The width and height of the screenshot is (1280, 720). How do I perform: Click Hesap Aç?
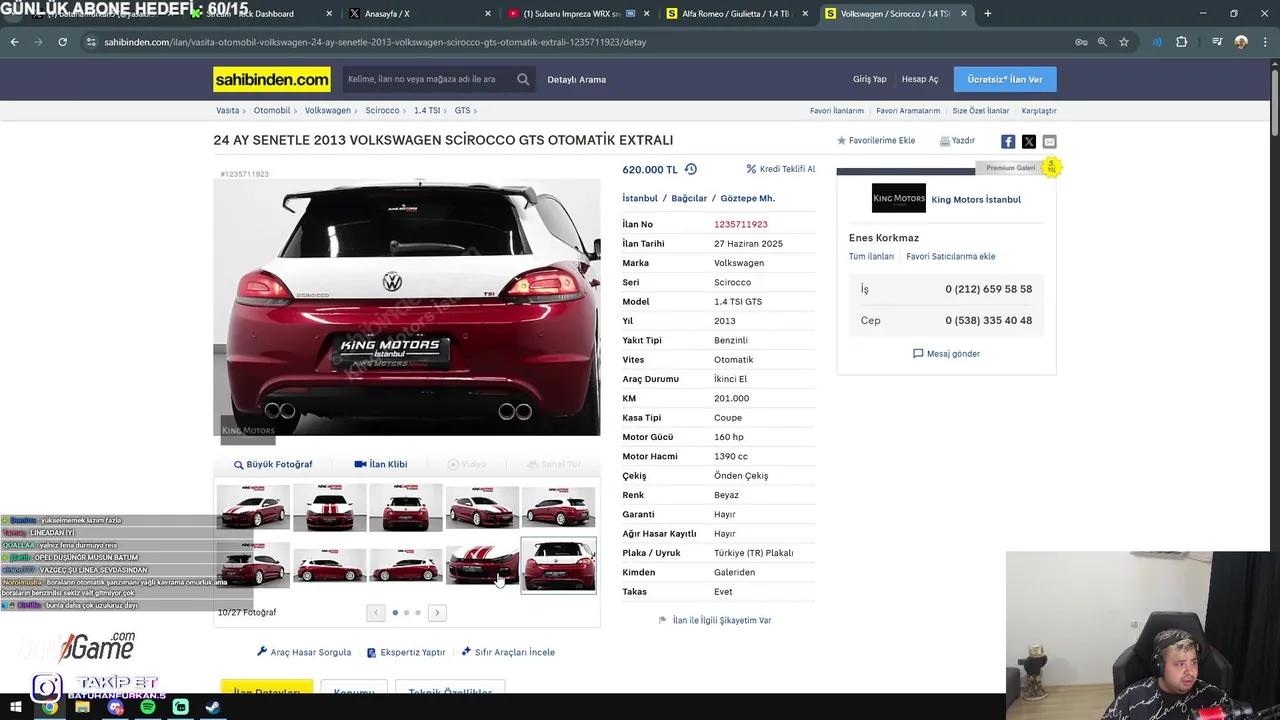tap(920, 79)
